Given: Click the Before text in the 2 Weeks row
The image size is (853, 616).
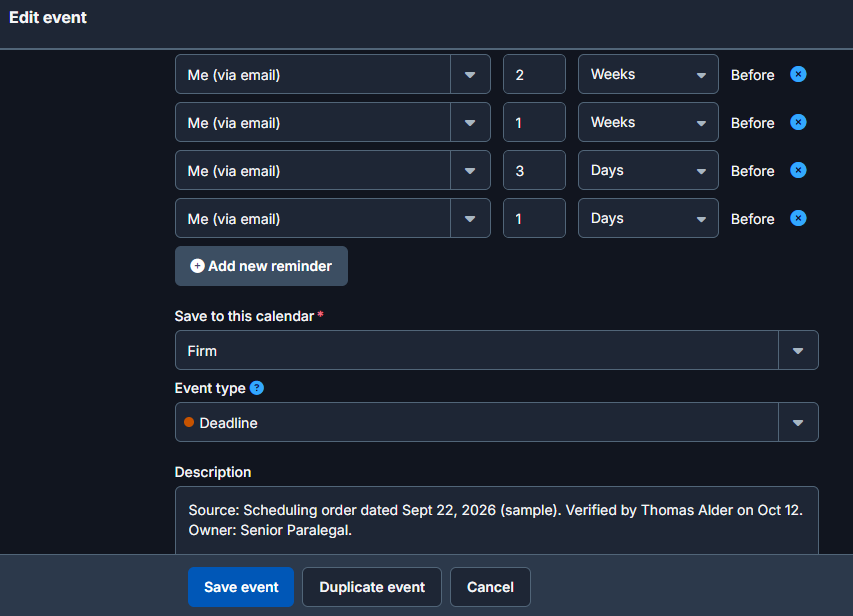Looking at the screenshot, I should click(752, 75).
